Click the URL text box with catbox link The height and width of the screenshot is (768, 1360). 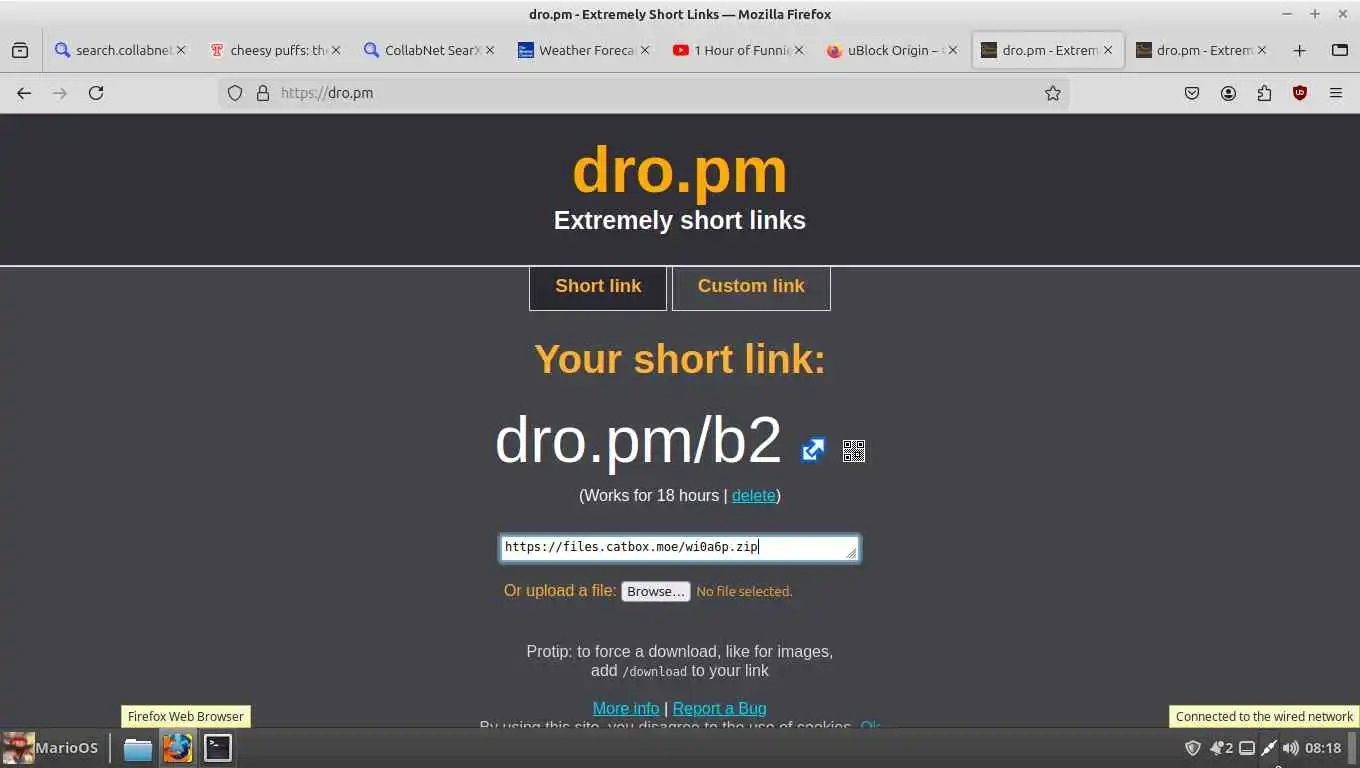pyautogui.click(x=679, y=548)
